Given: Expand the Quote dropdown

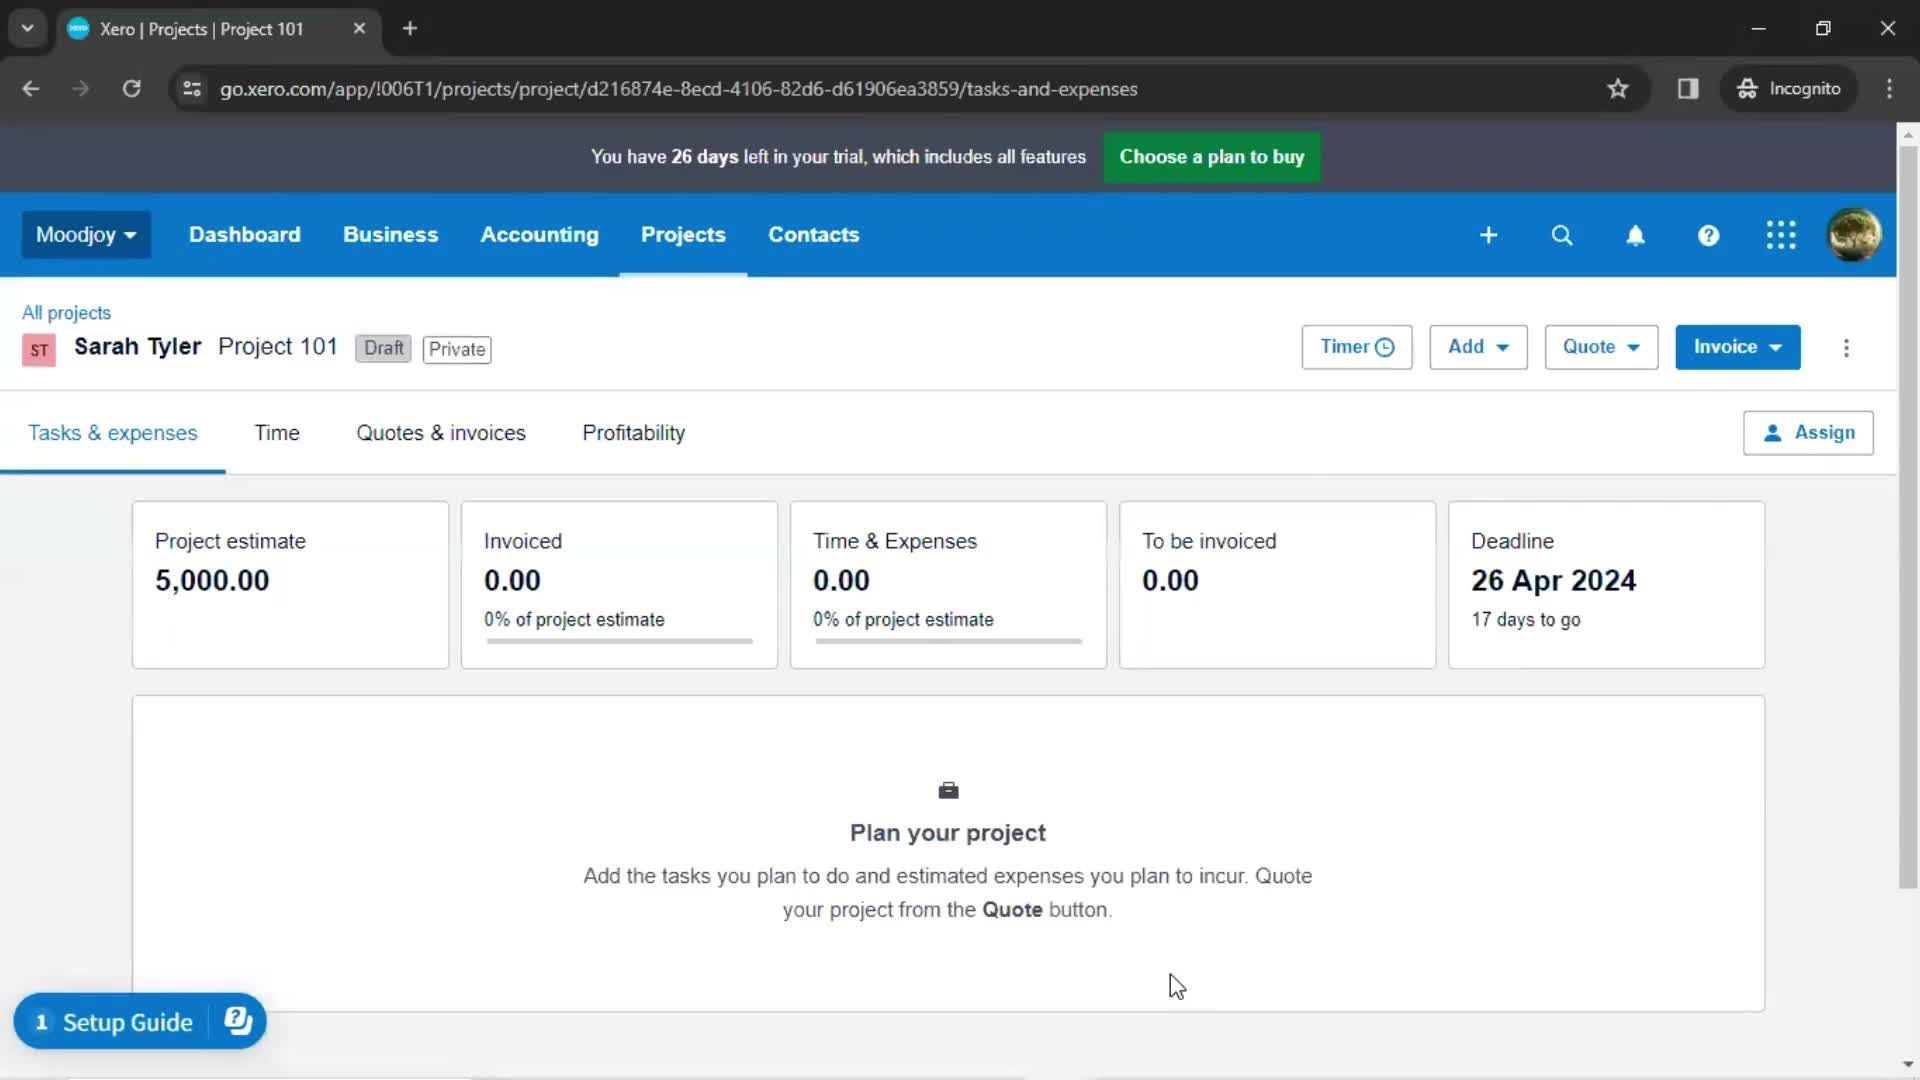Looking at the screenshot, I should [x=1601, y=347].
